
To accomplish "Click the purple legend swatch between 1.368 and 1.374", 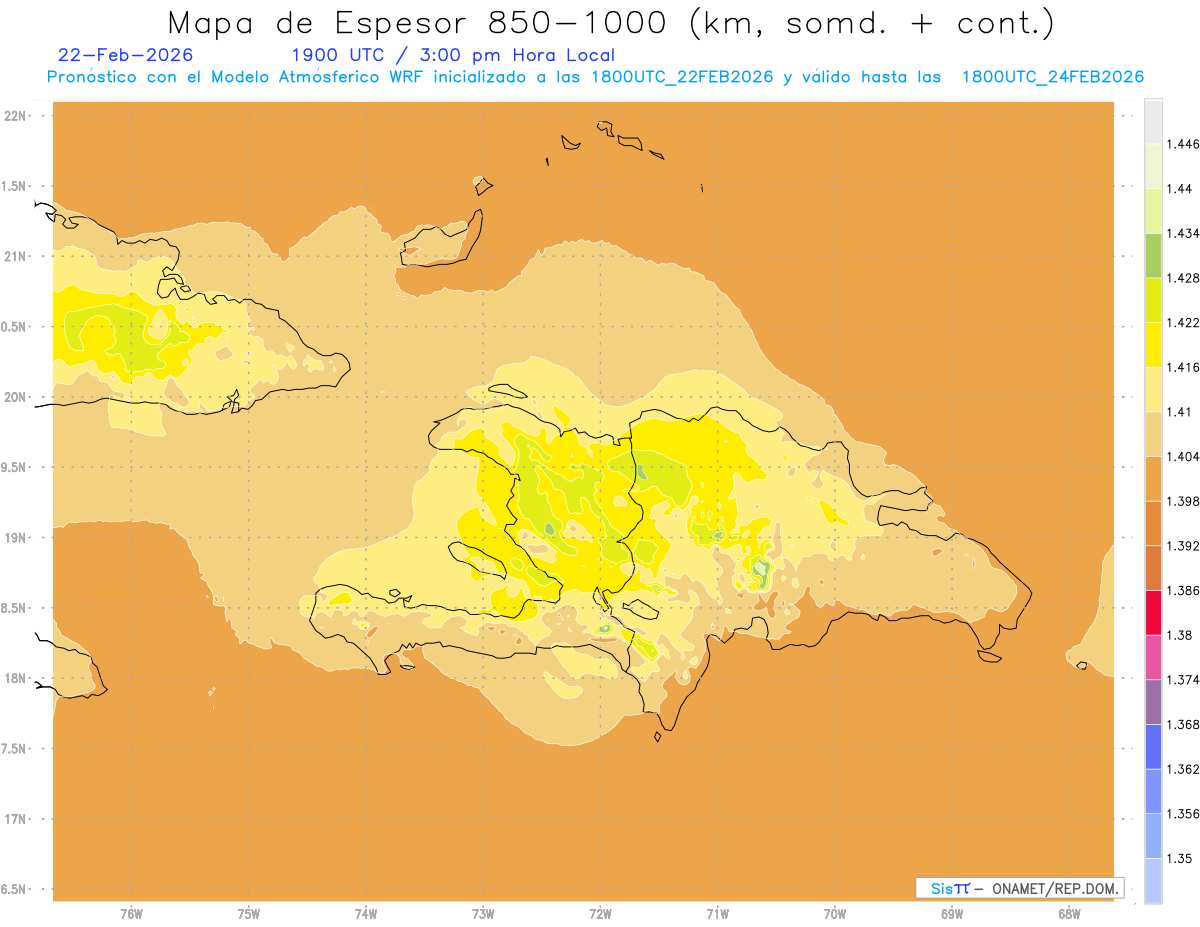I will click(x=1153, y=702).
